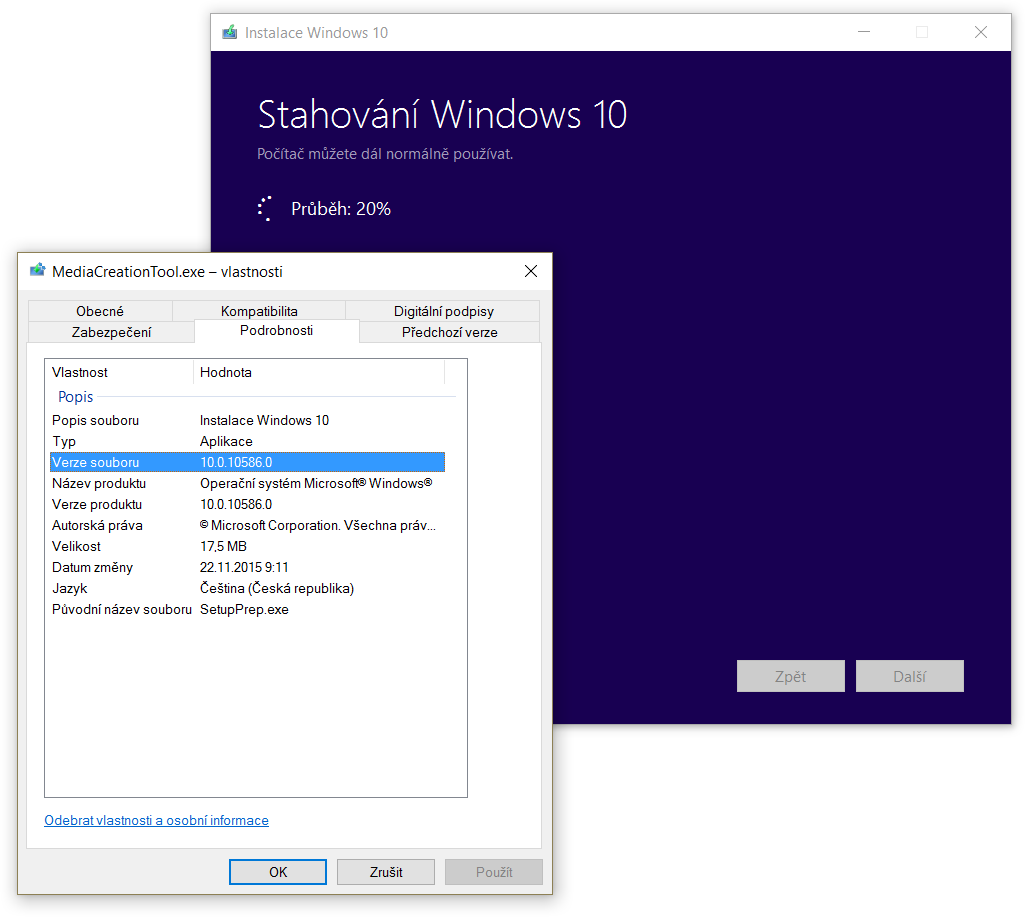1025x917 pixels.
Task: Switch to the Zabezpečení tab
Action: click(111, 331)
